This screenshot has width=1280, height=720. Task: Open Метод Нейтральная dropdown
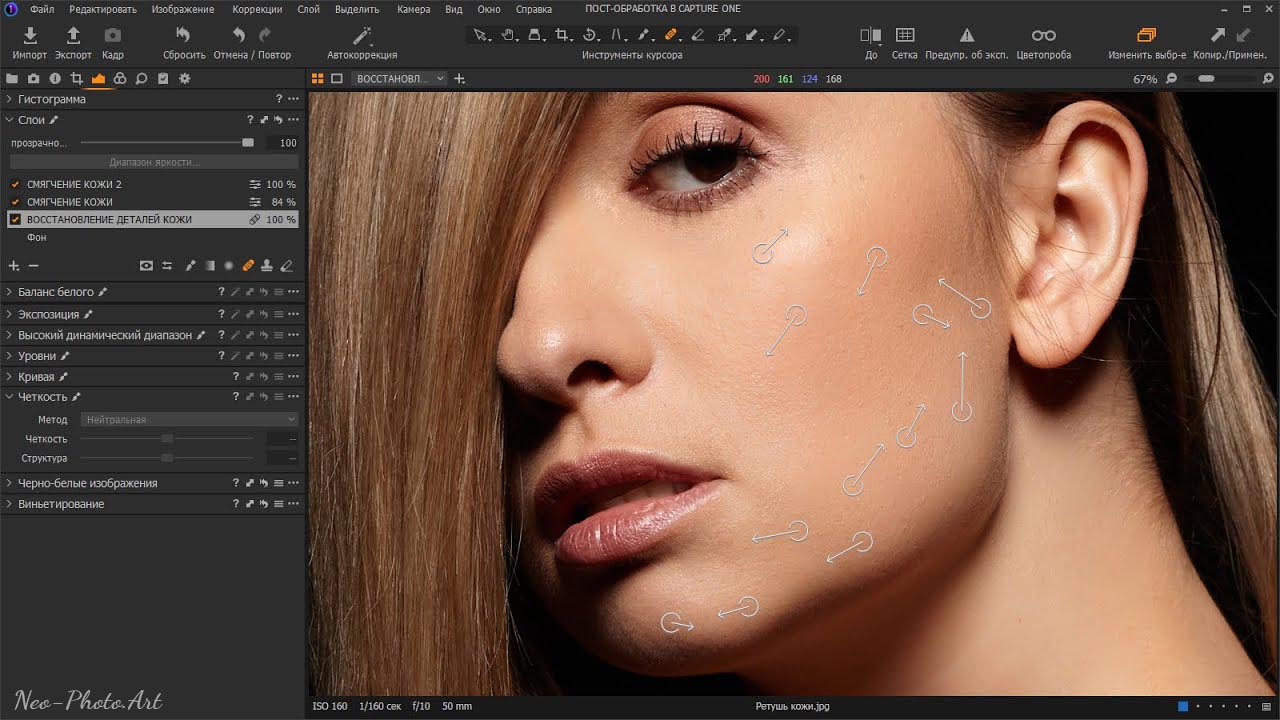point(189,420)
